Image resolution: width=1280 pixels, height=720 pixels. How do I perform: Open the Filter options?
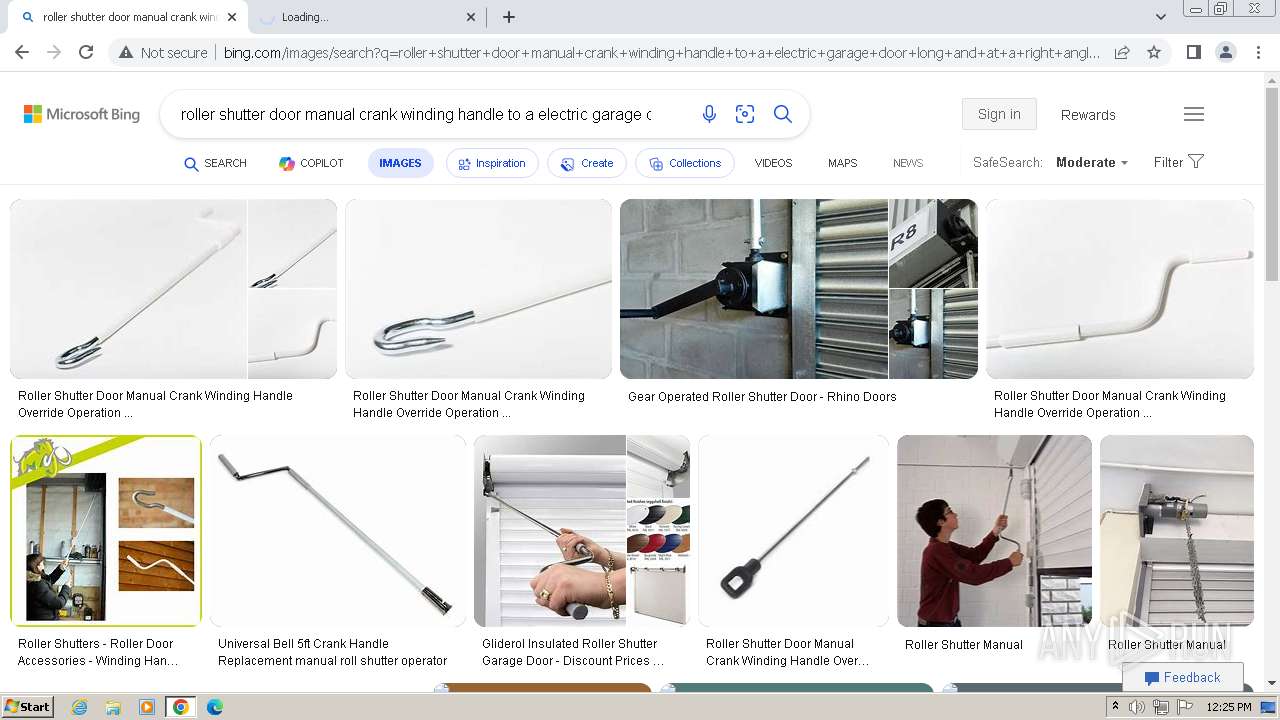coord(1178,162)
